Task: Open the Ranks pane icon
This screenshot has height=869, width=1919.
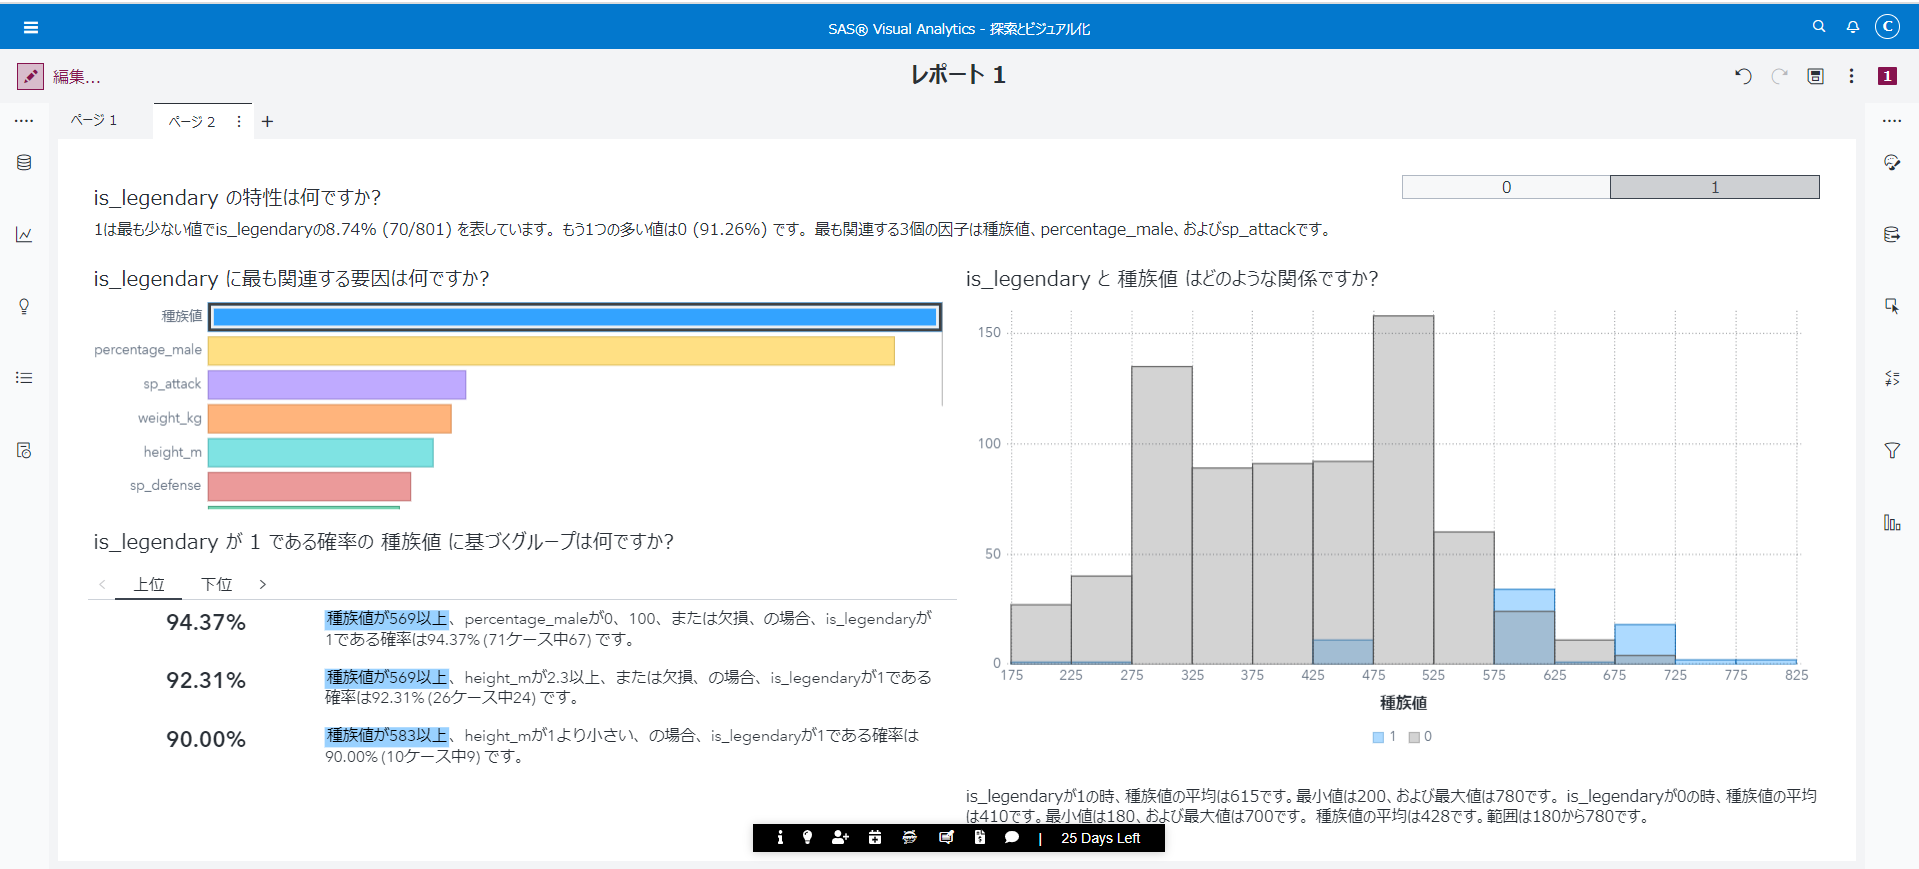Action: point(1892,523)
